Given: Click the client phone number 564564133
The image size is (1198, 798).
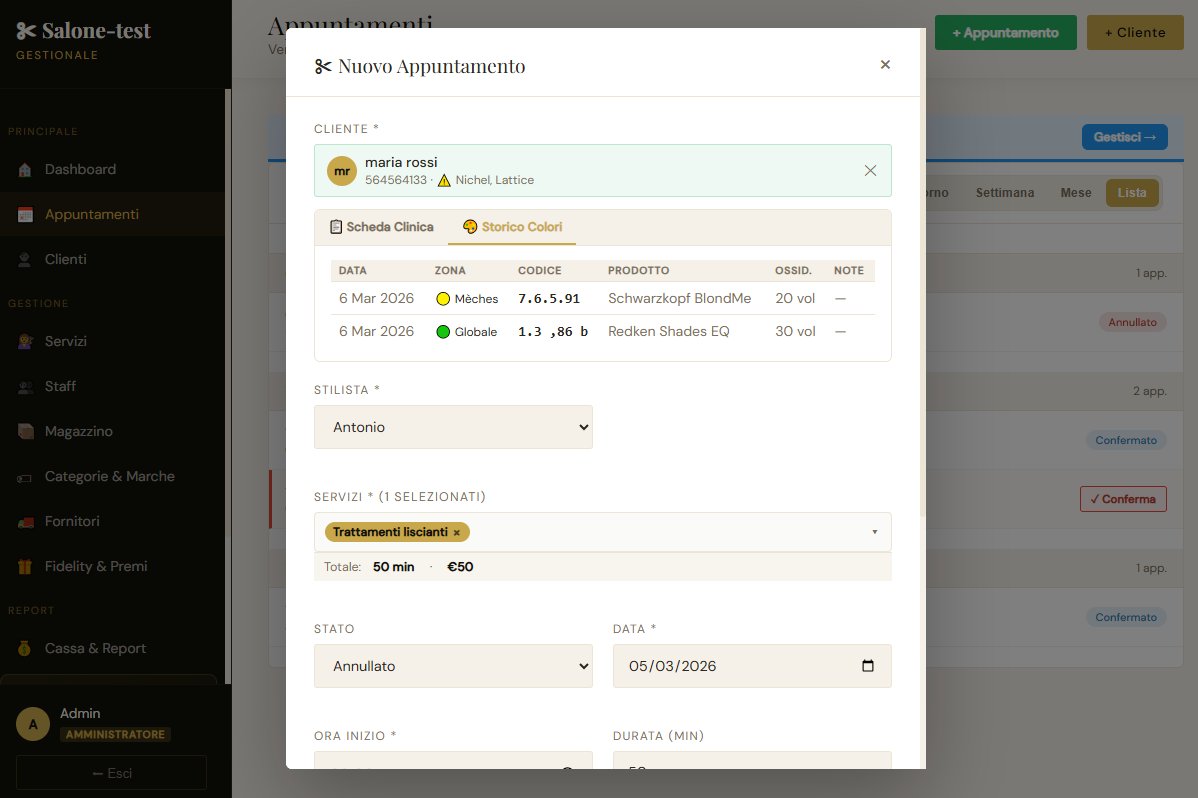Looking at the screenshot, I should tap(396, 180).
